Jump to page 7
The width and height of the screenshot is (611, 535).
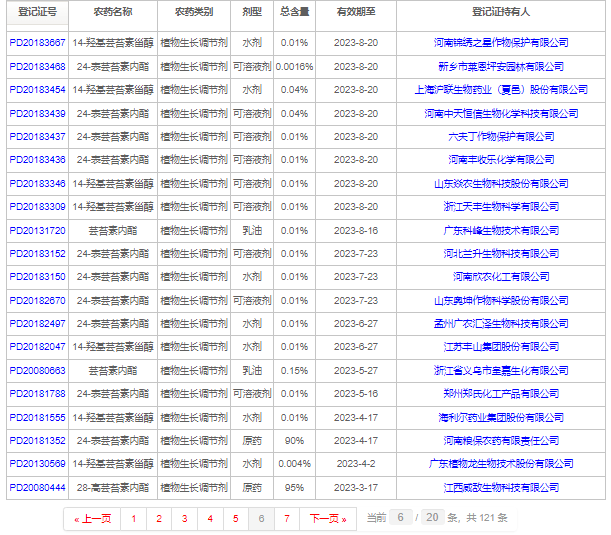[287, 519]
